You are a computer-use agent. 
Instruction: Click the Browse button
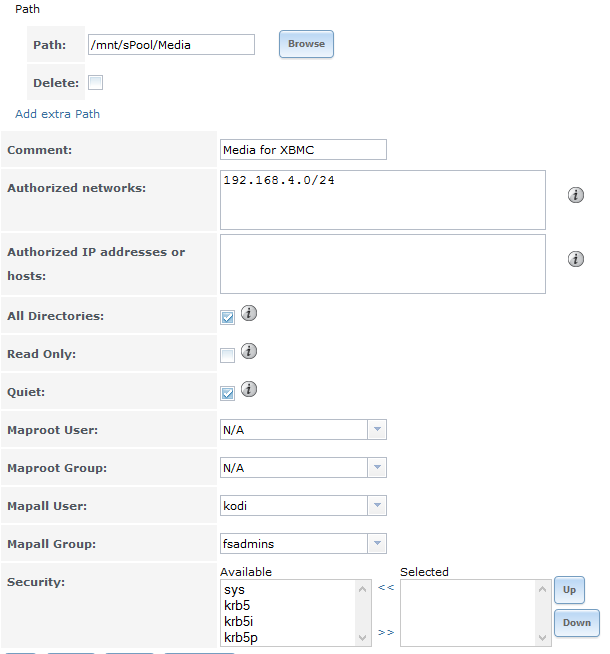pyautogui.click(x=306, y=44)
